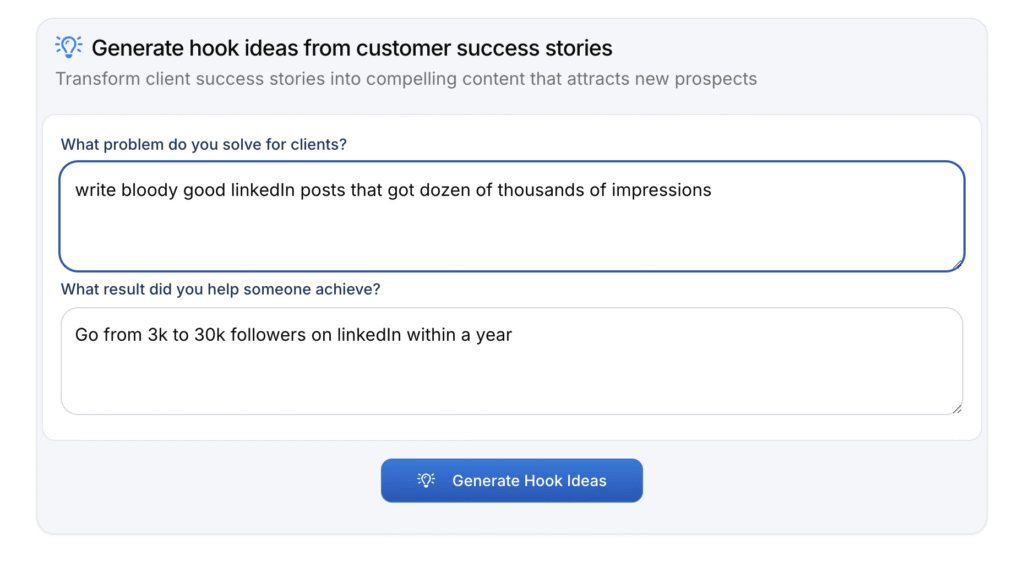Click the problem text area's resize handle
Viewport: 1024px width, 567px height.
(x=957, y=264)
